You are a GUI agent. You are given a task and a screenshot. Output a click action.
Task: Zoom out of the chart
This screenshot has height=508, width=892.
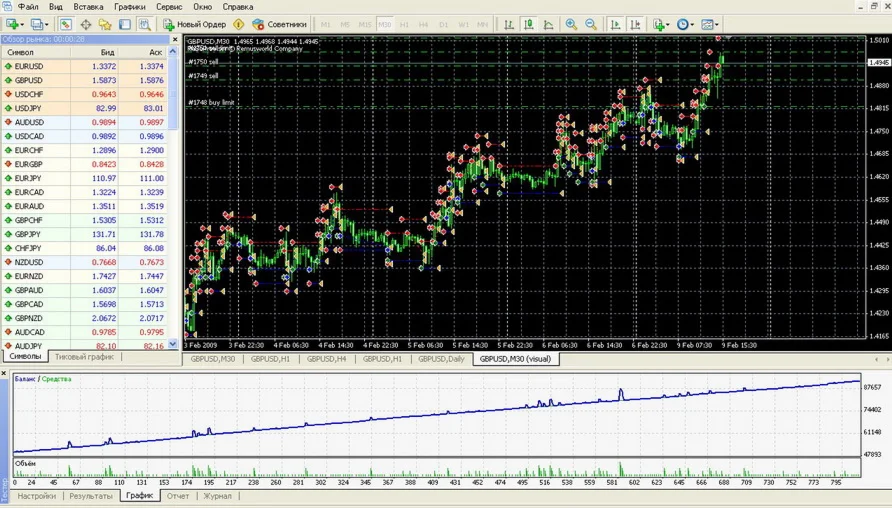(591, 24)
